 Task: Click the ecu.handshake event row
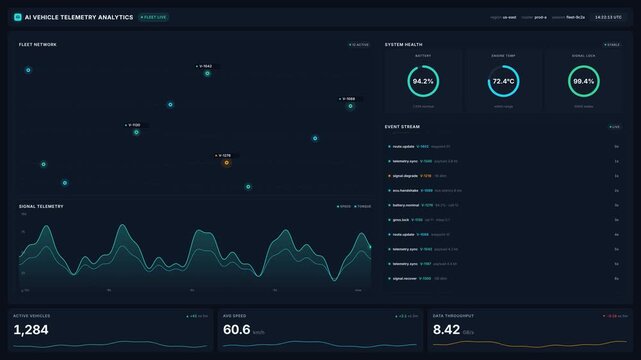tap(503, 190)
